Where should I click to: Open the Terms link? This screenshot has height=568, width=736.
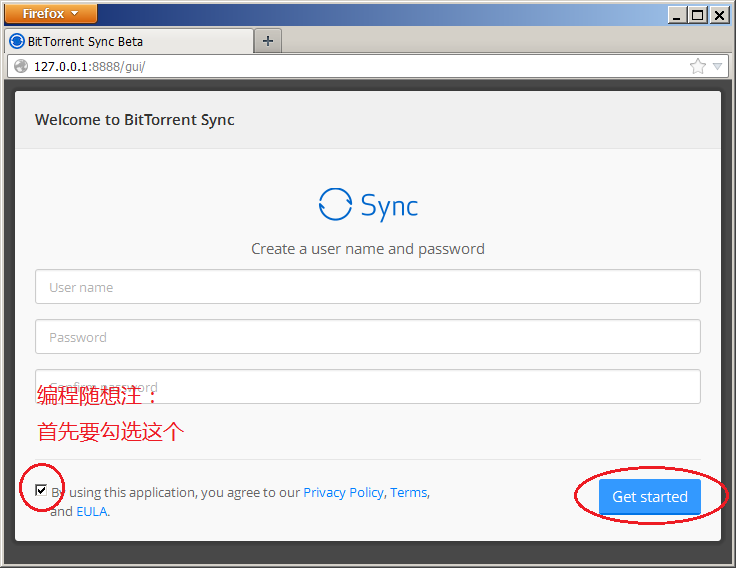tap(408, 492)
